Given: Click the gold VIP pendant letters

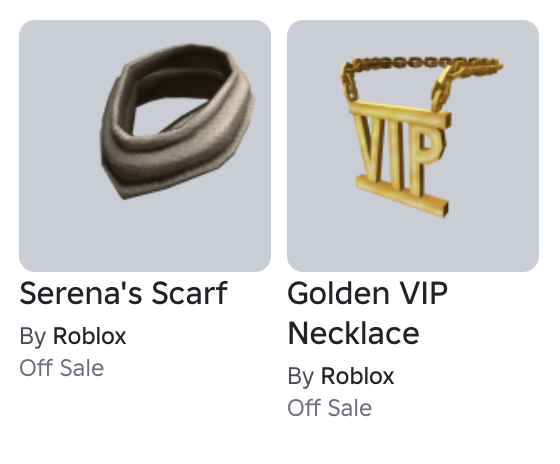Looking at the screenshot, I should coord(399,154).
